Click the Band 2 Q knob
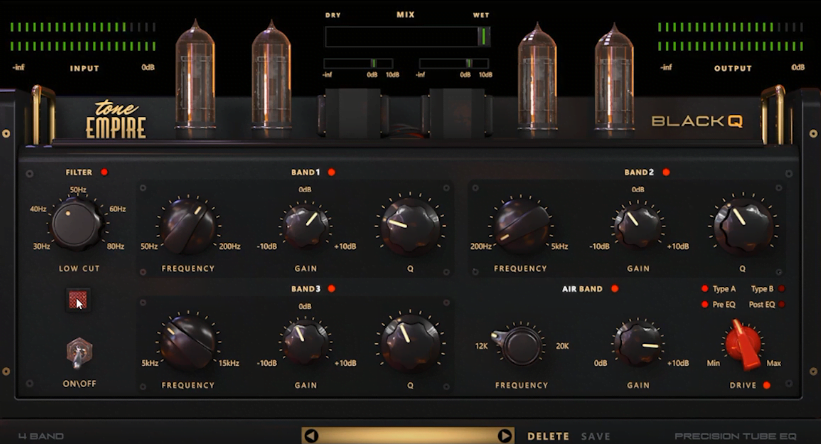 click(x=743, y=226)
